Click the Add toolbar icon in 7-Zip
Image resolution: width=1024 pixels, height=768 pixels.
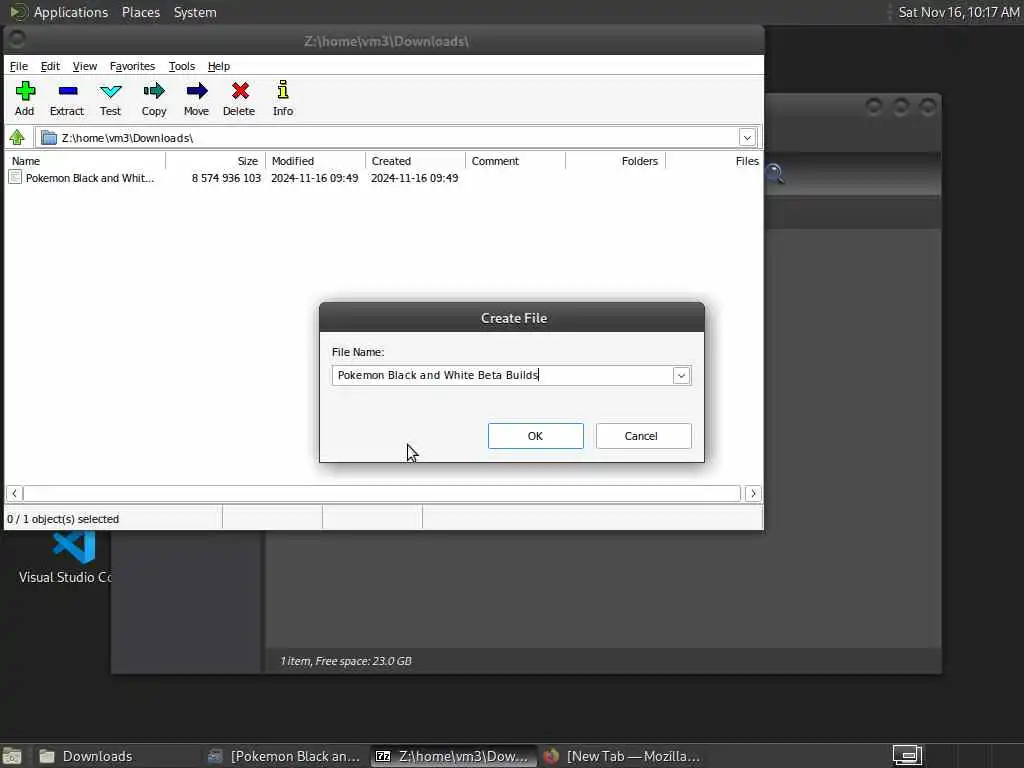25,99
